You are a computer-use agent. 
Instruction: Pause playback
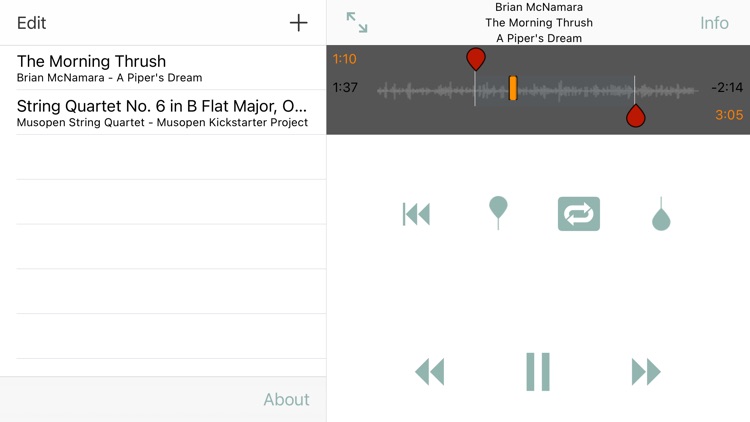coord(538,372)
